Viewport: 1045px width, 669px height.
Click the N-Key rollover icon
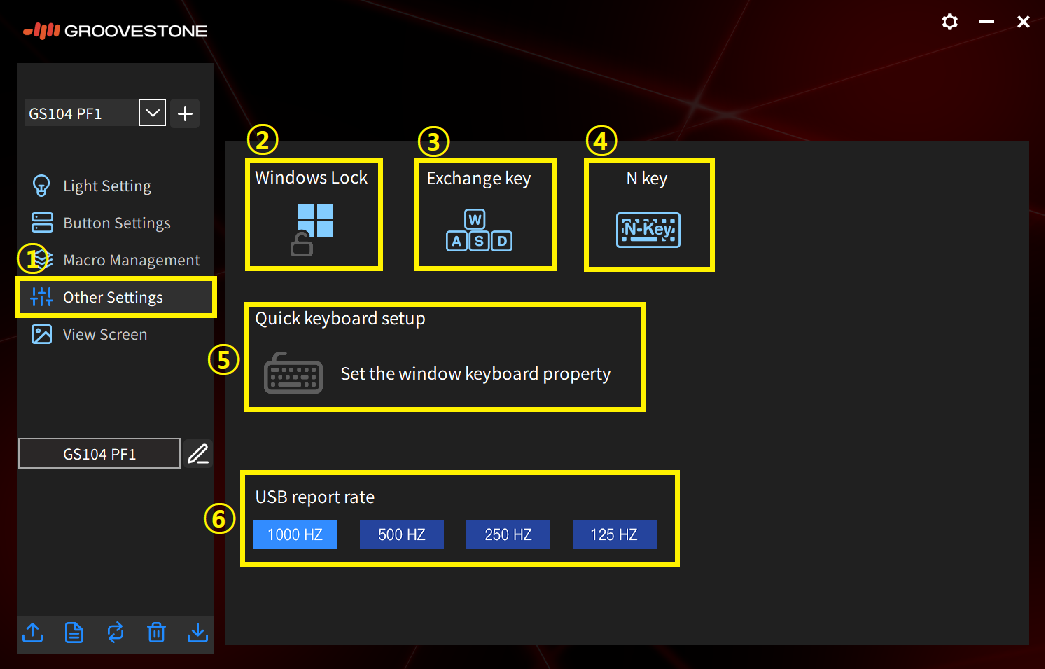point(648,230)
